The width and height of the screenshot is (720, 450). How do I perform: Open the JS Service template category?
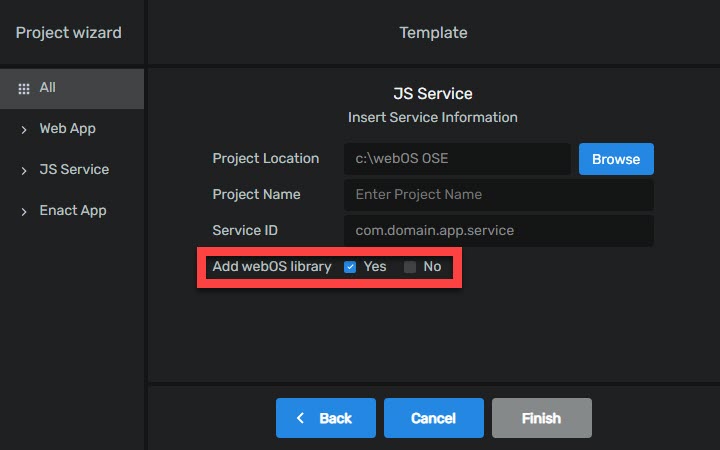coord(74,169)
